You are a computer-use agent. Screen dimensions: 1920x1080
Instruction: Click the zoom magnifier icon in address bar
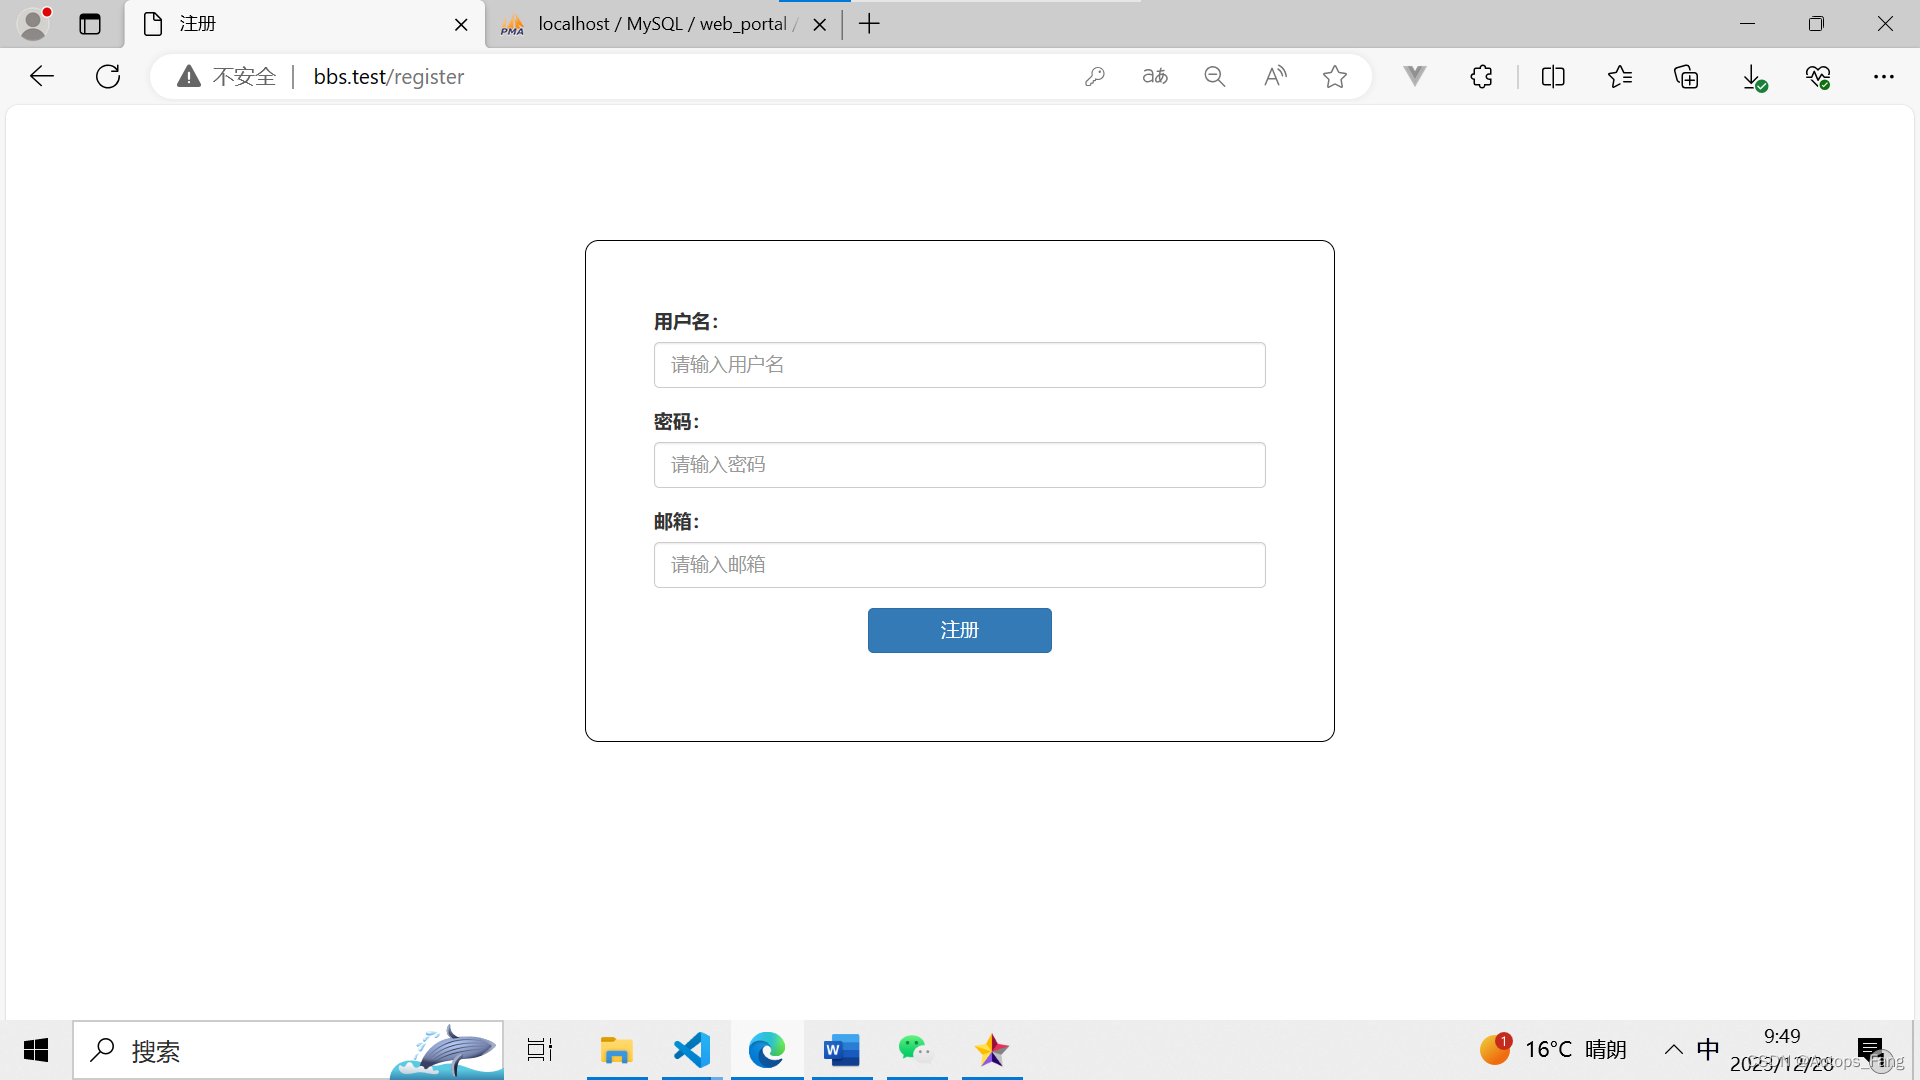pyautogui.click(x=1215, y=77)
